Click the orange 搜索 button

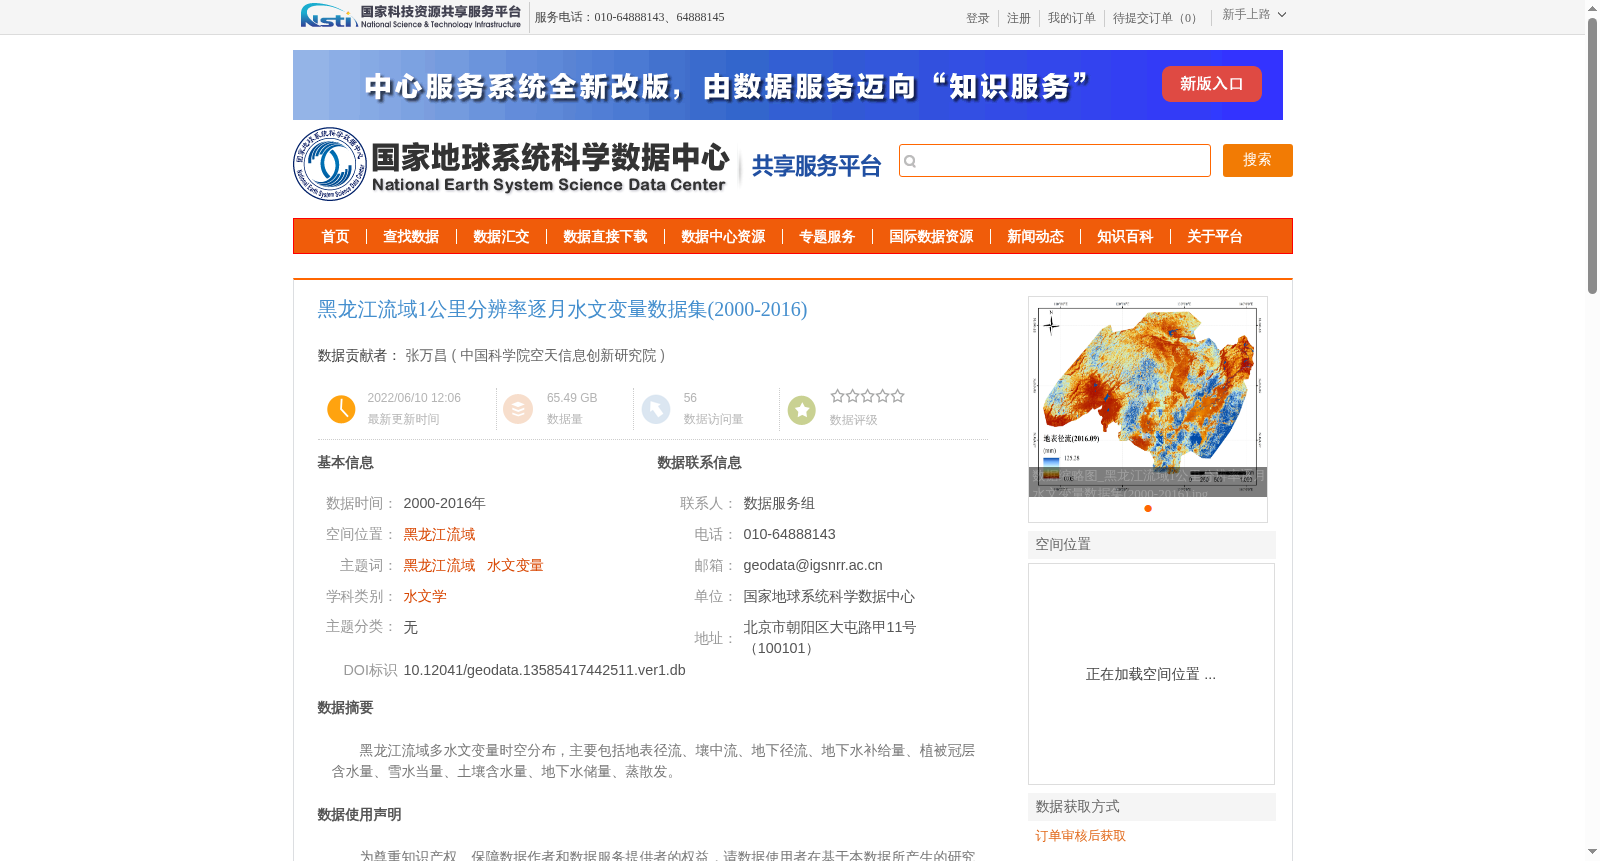pyautogui.click(x=1257, y=160)
